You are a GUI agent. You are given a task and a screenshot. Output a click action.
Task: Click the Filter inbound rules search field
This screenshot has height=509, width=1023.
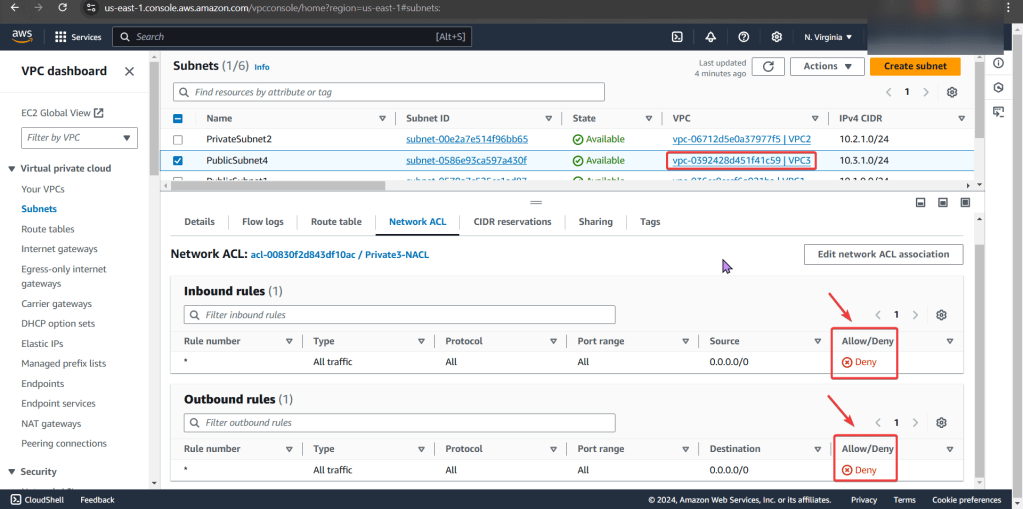click(399, 315)
